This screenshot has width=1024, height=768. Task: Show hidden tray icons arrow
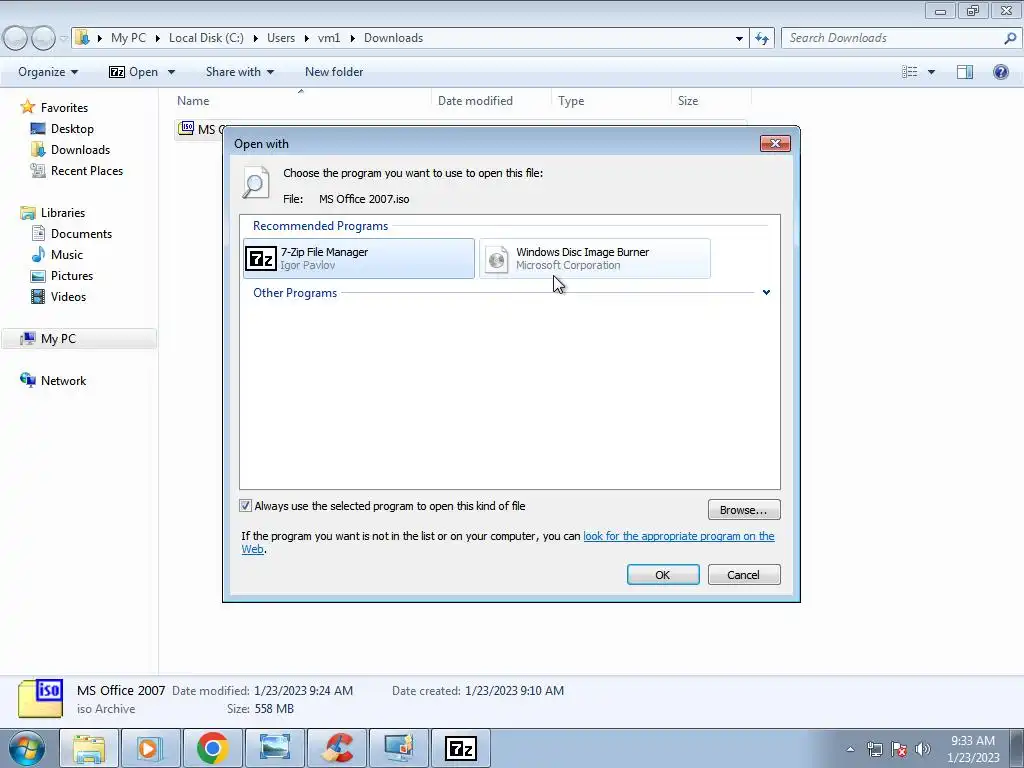[x=850, y=749]
